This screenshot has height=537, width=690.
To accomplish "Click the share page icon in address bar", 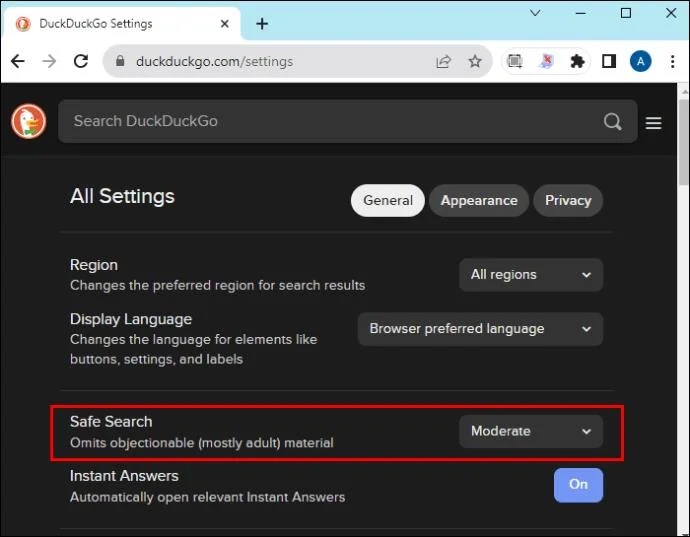I will click(x=443, y=61).
